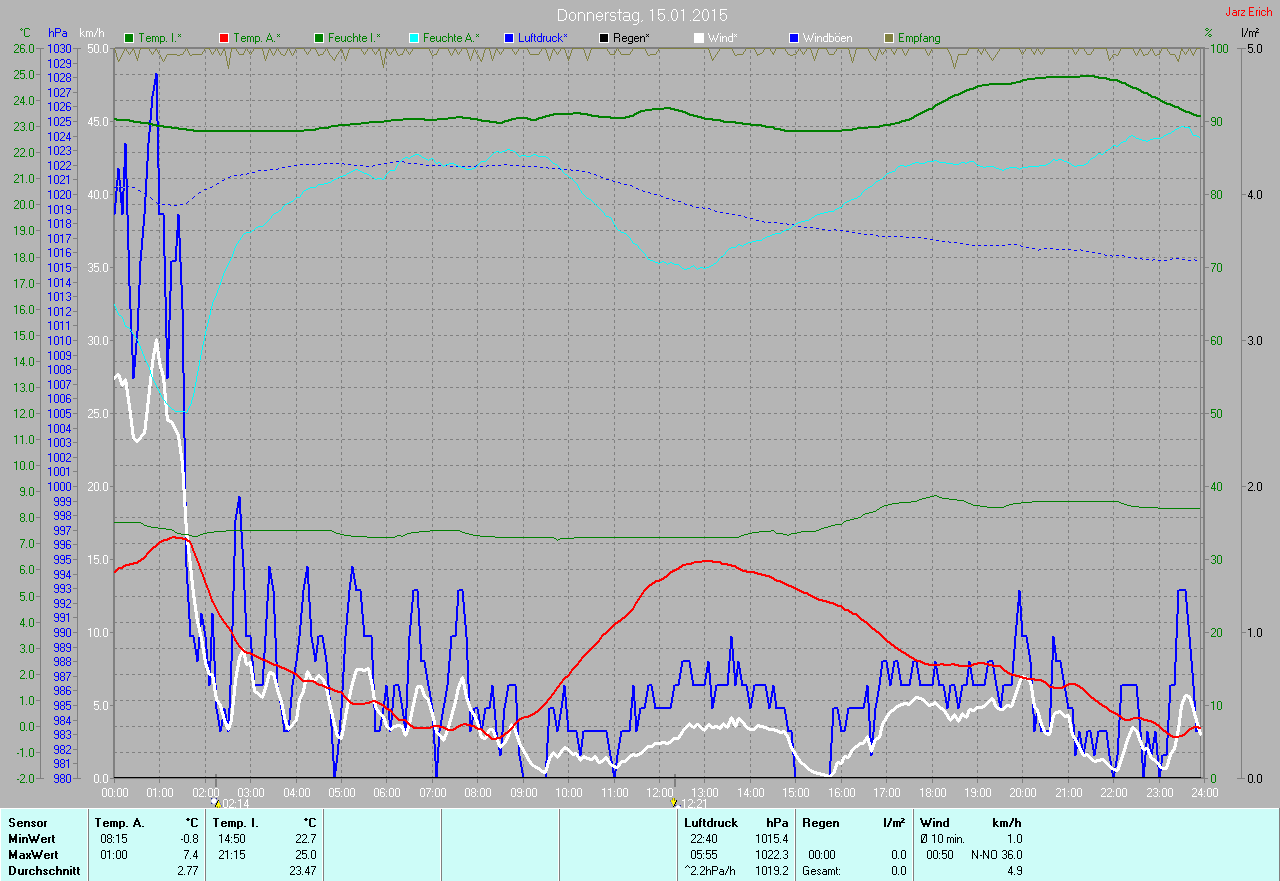The width and height of the screenshot is (1280, 881).
Task: Click the '4.9' average wind value
Action: (x=1014, y=871)
